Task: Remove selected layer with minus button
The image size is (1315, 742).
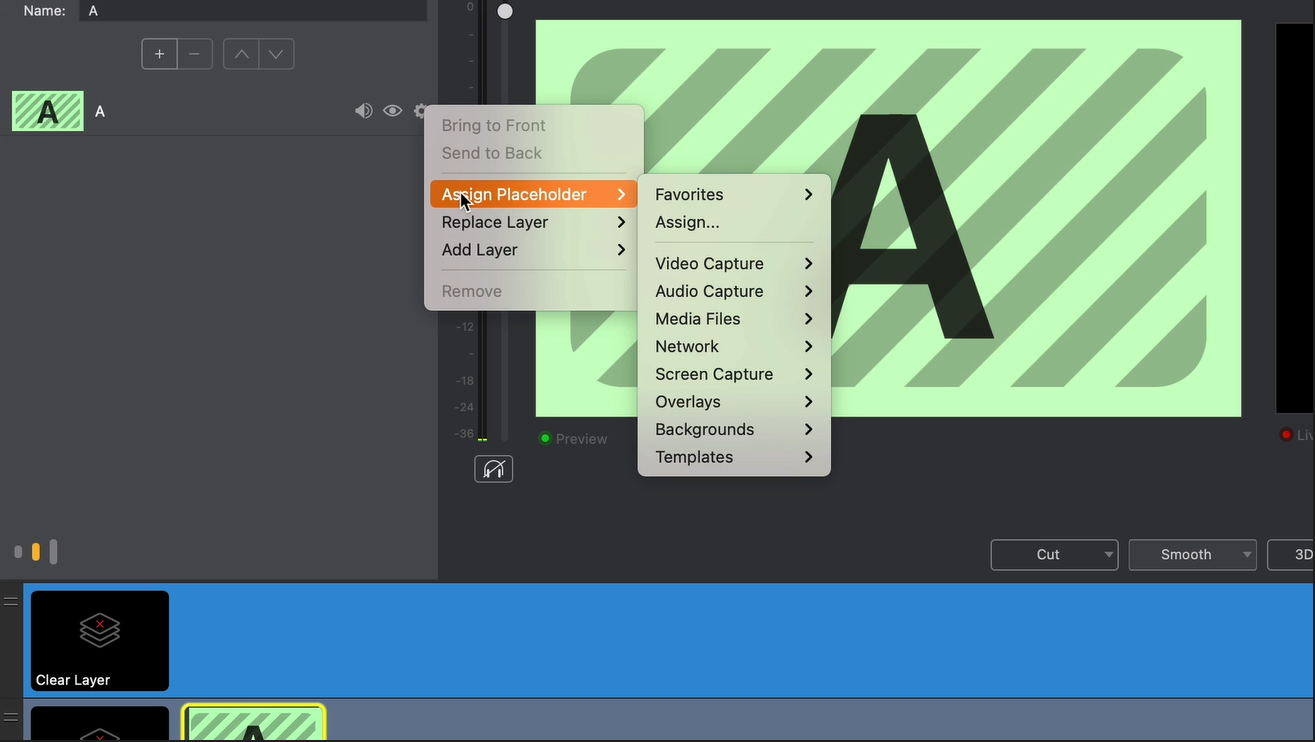Action: (194, 53)
